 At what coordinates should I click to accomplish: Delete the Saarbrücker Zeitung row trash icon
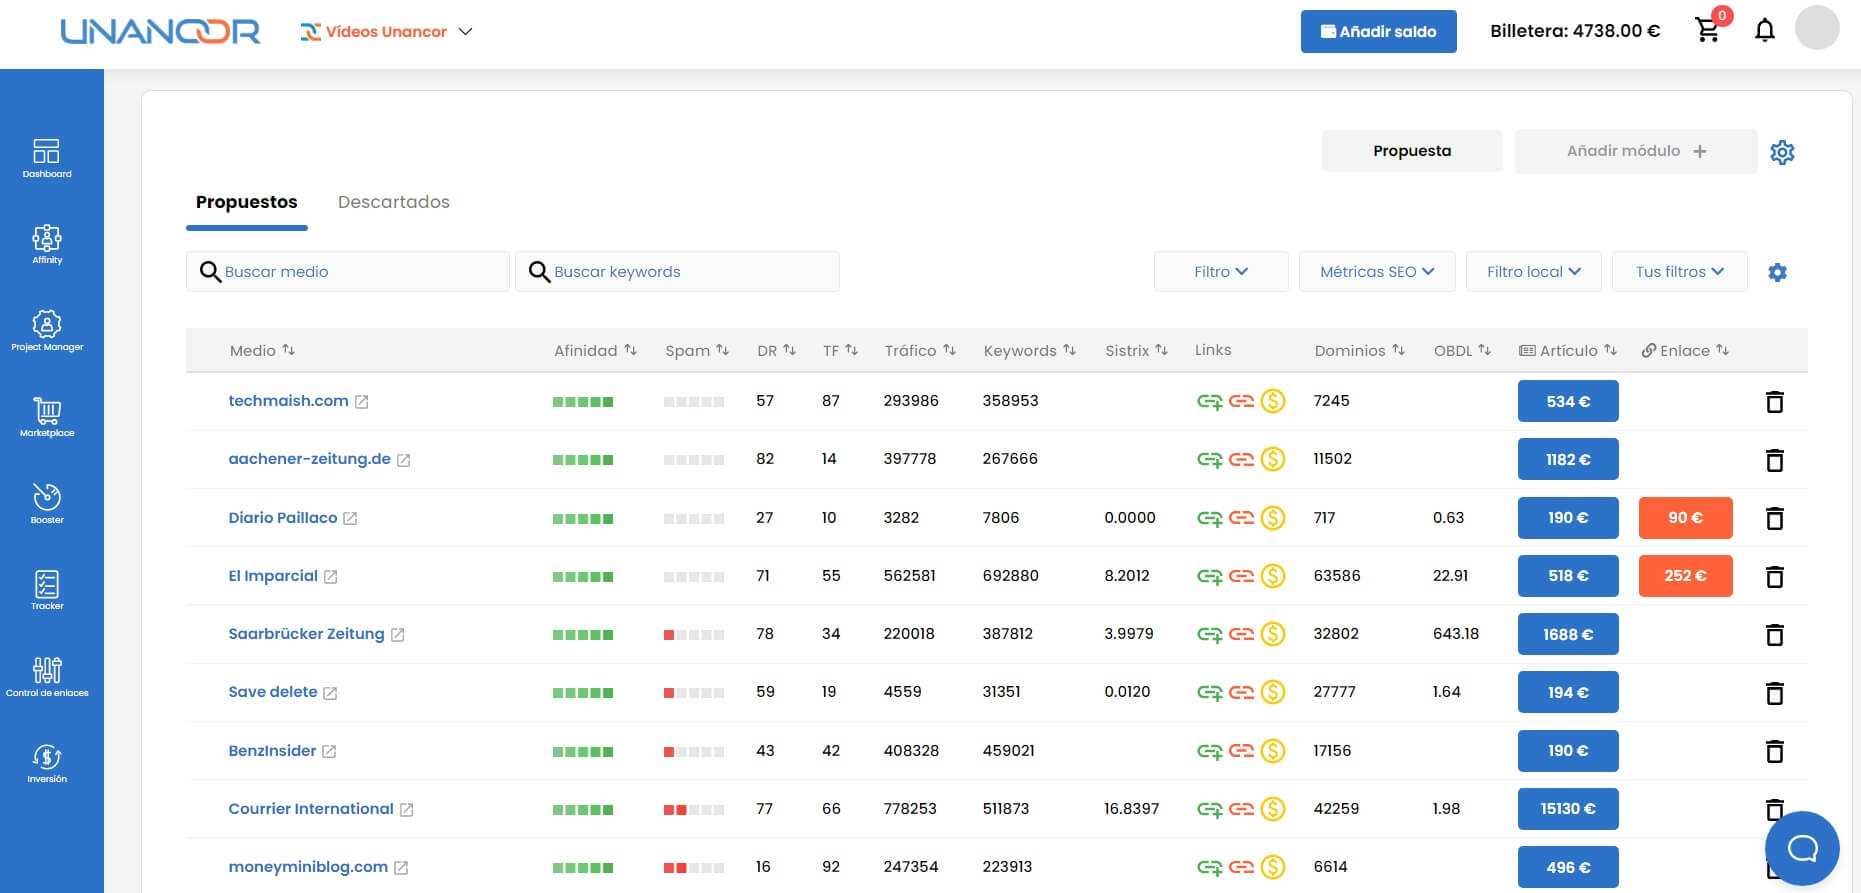(x=1775, y=634)
